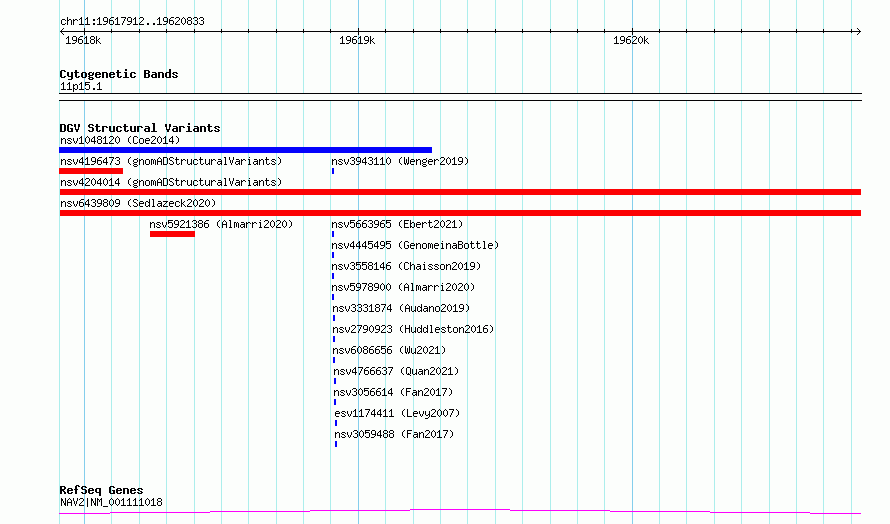
Task: Click the Cytogenetic Bands track title
Action: [119, 74]
